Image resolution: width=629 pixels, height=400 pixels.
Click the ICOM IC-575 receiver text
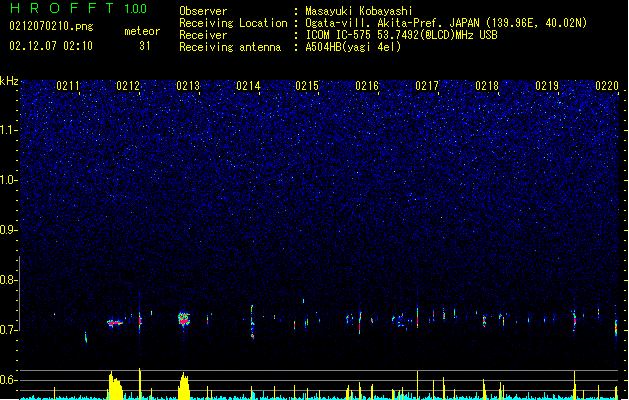(x=401, y=35)
